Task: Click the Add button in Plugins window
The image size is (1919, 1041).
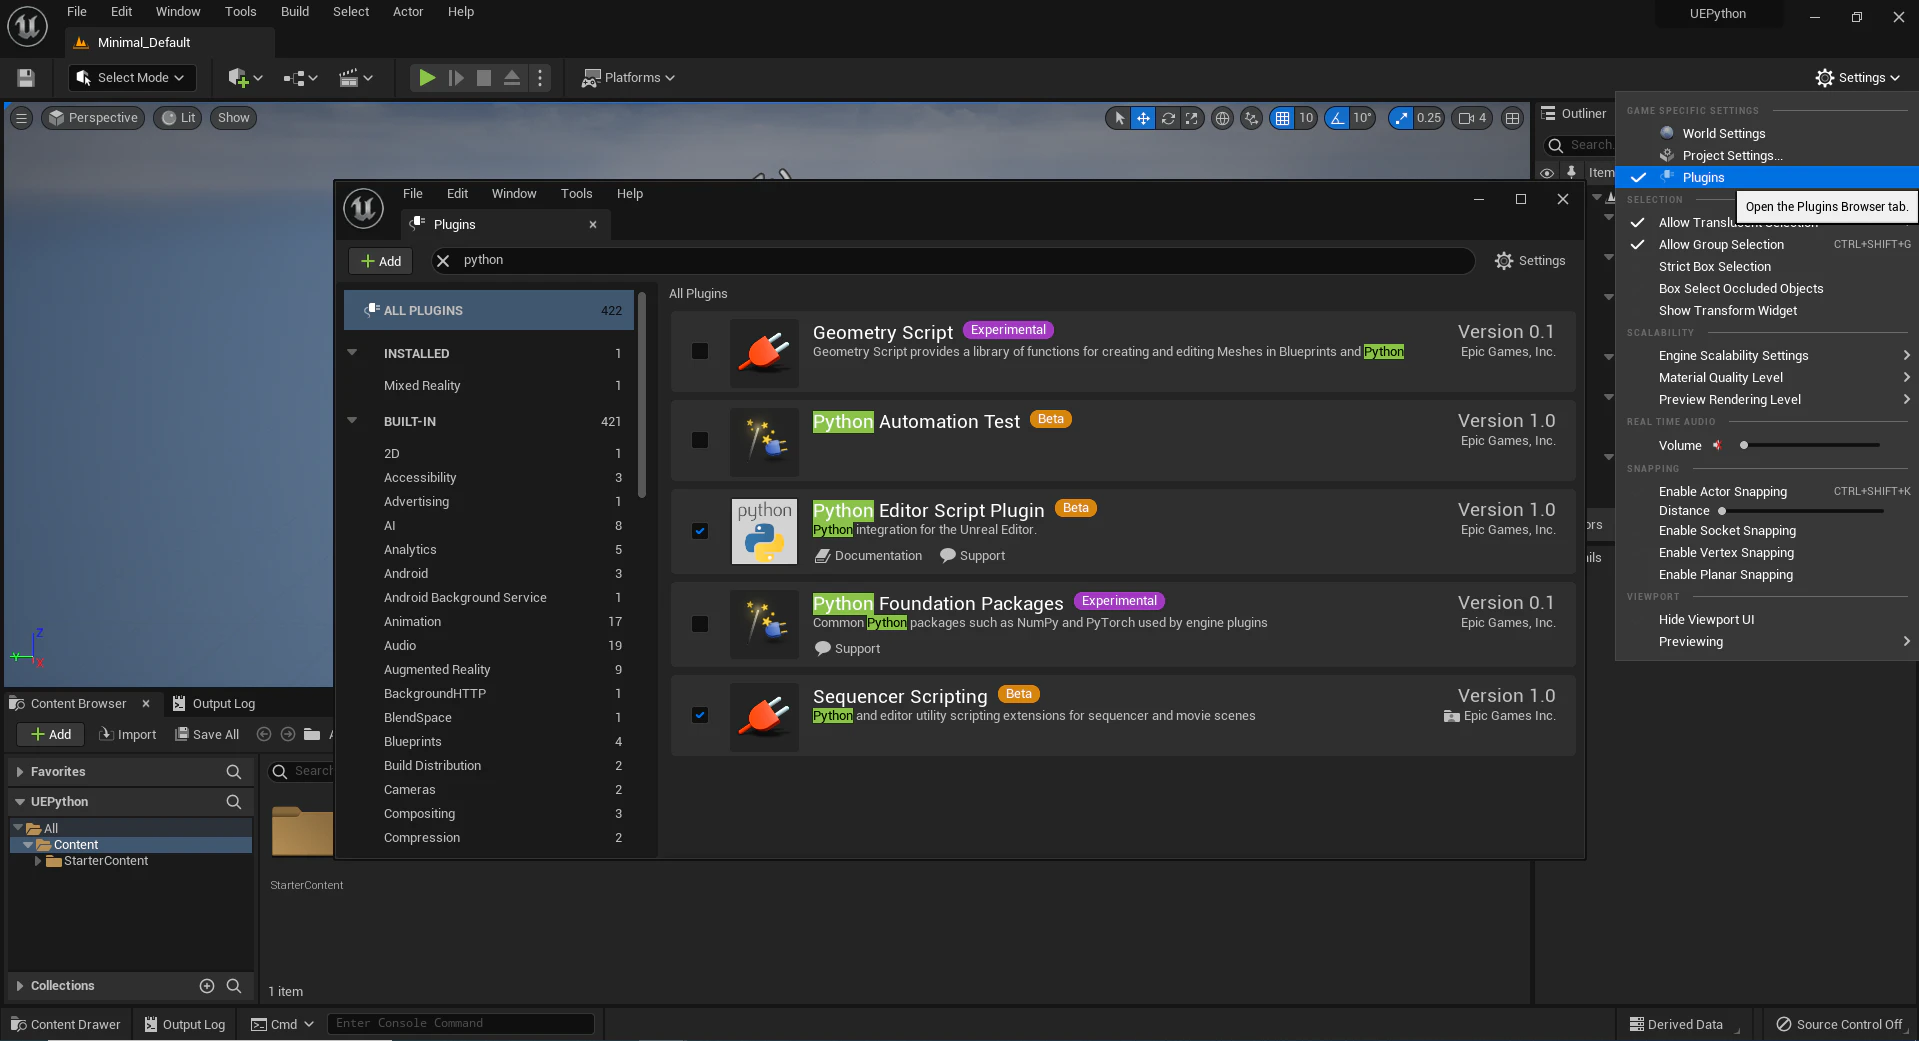Action: 381,261
